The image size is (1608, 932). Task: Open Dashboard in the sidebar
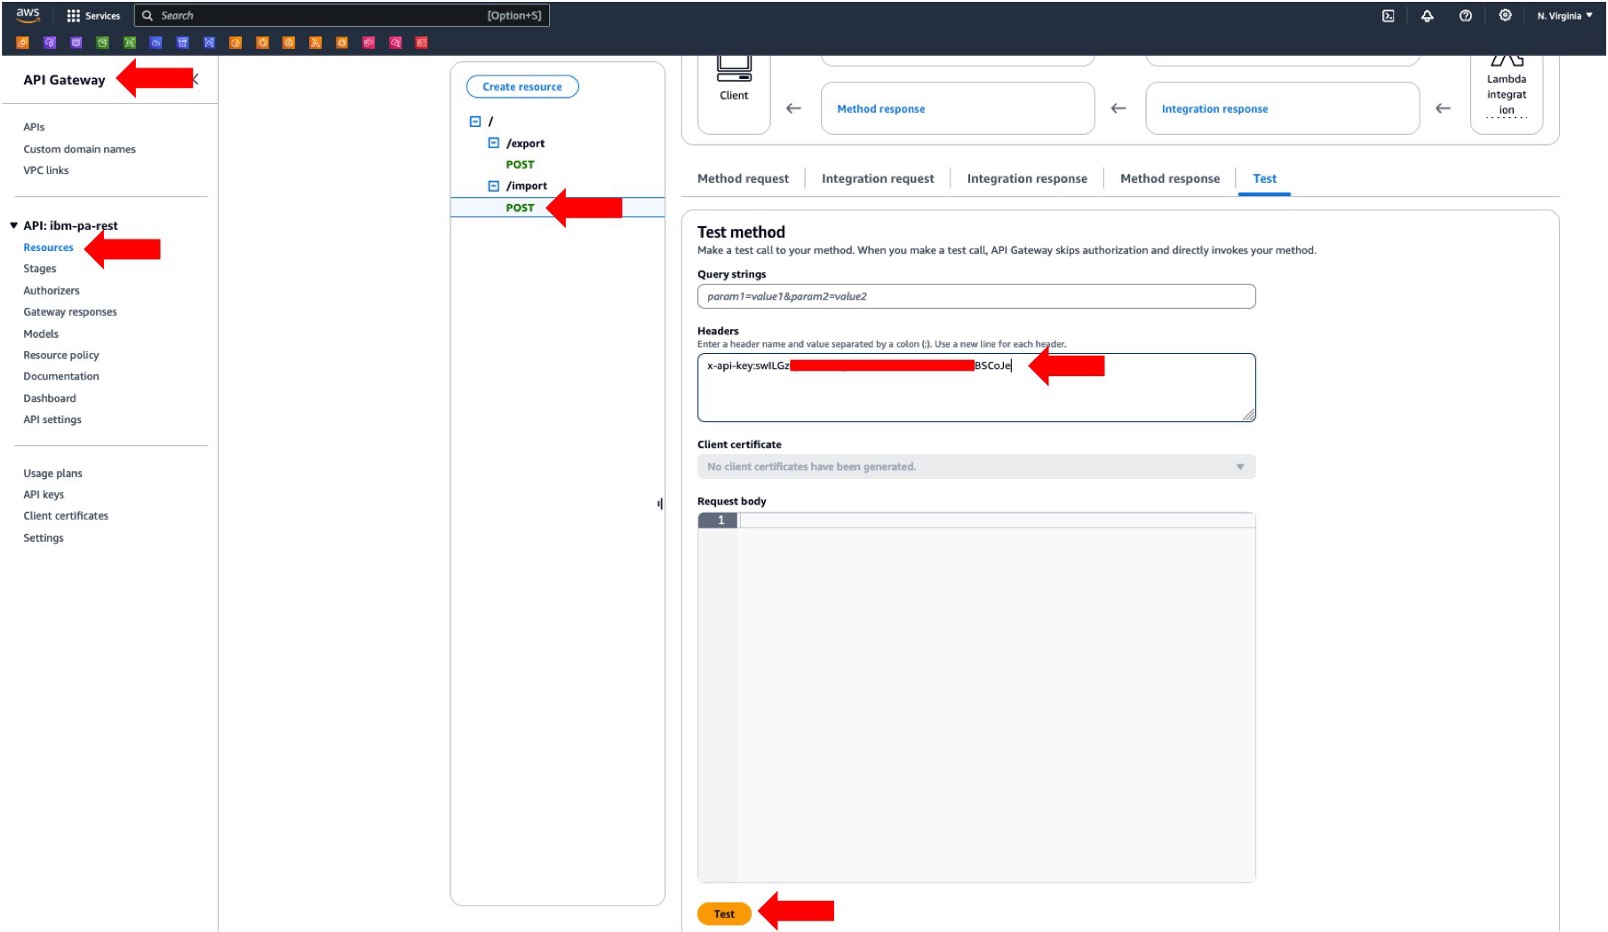[x=49, y=398]
